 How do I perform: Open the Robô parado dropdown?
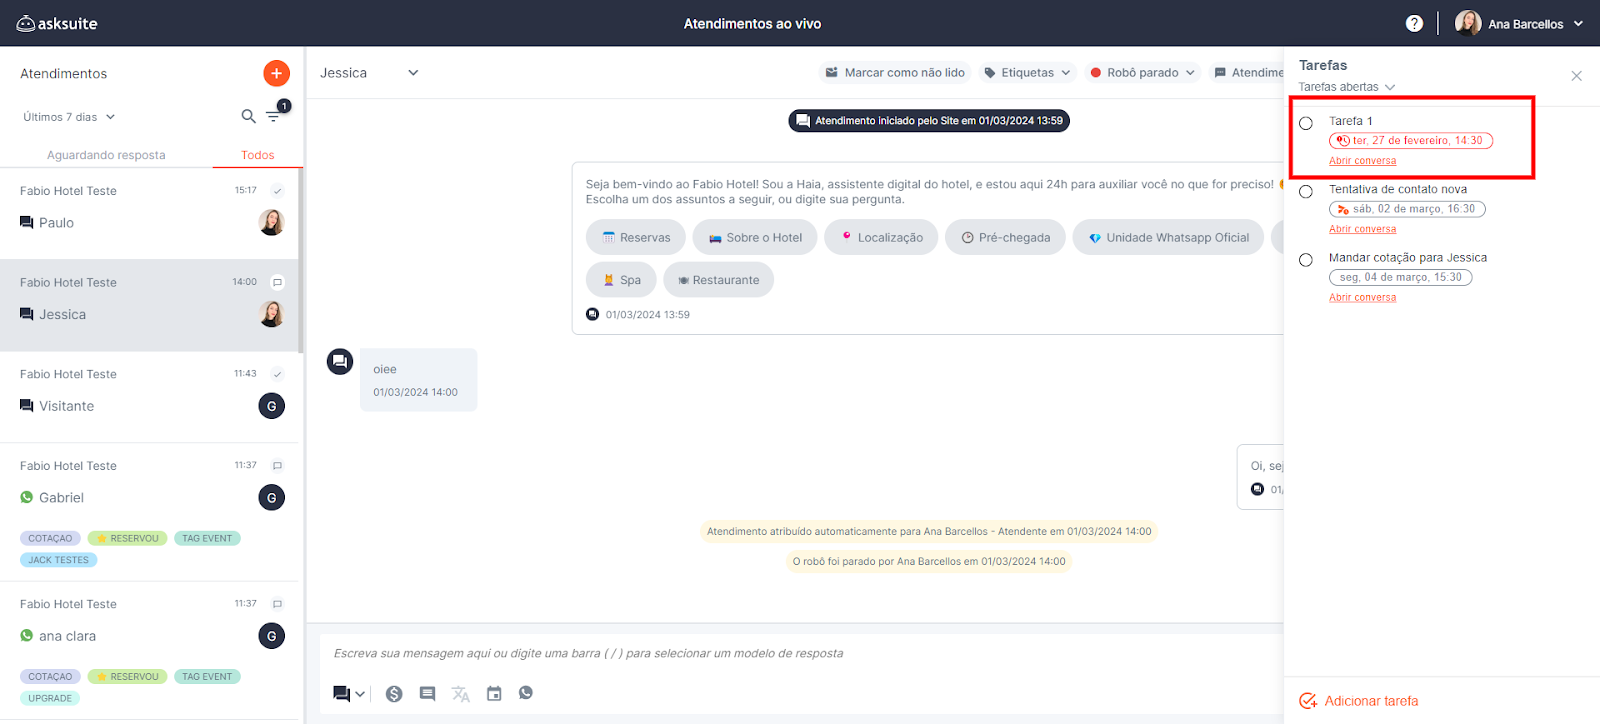click(1143, 73)
